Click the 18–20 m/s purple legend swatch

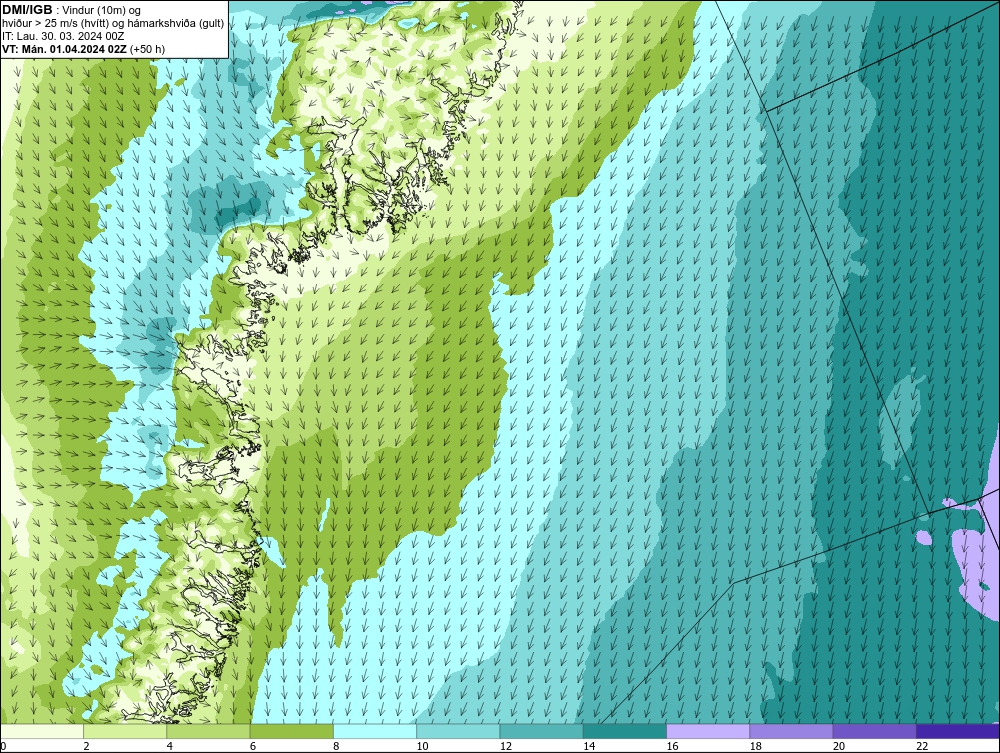coord(791,731)
